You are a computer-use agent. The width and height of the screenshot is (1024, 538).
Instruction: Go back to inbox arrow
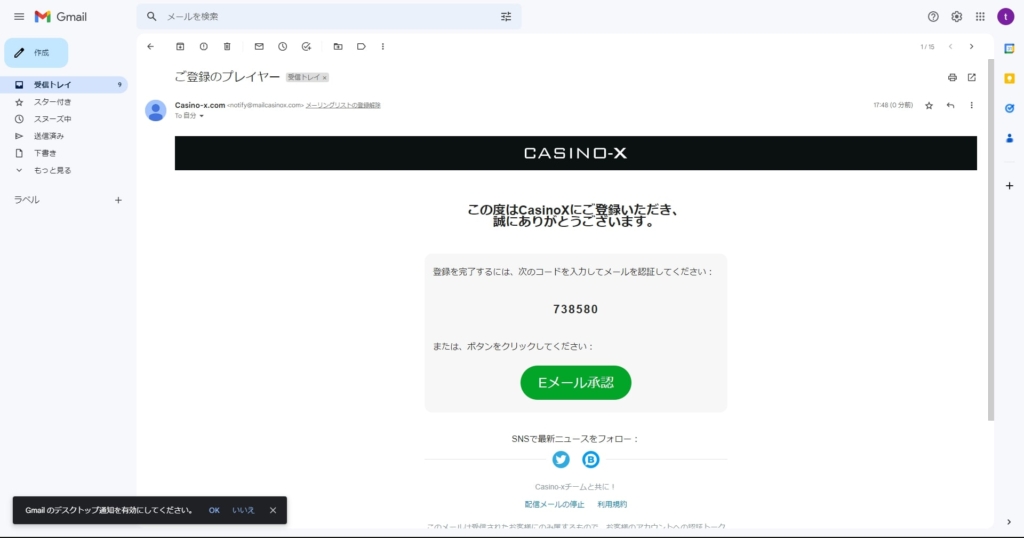tap(151, 47)
